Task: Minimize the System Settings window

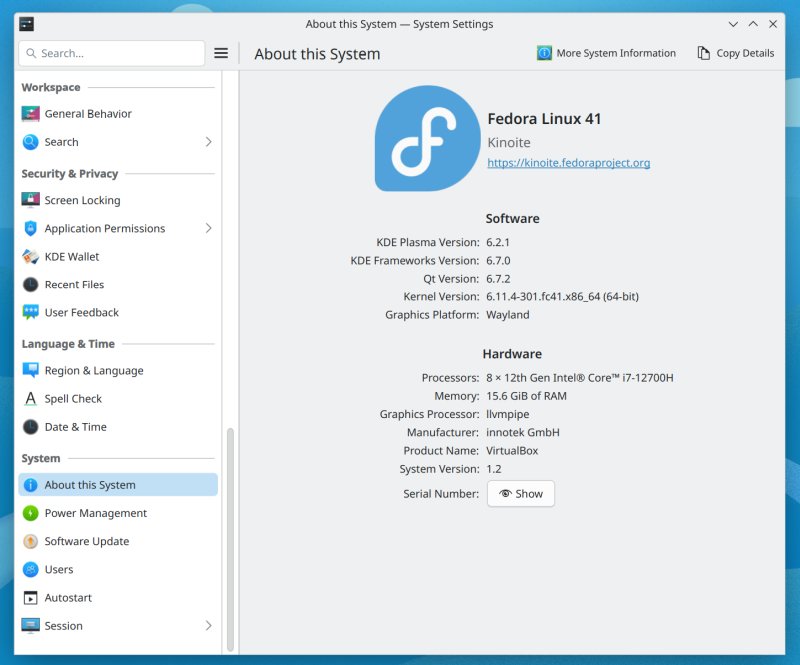Action: [x=733, y=24]
